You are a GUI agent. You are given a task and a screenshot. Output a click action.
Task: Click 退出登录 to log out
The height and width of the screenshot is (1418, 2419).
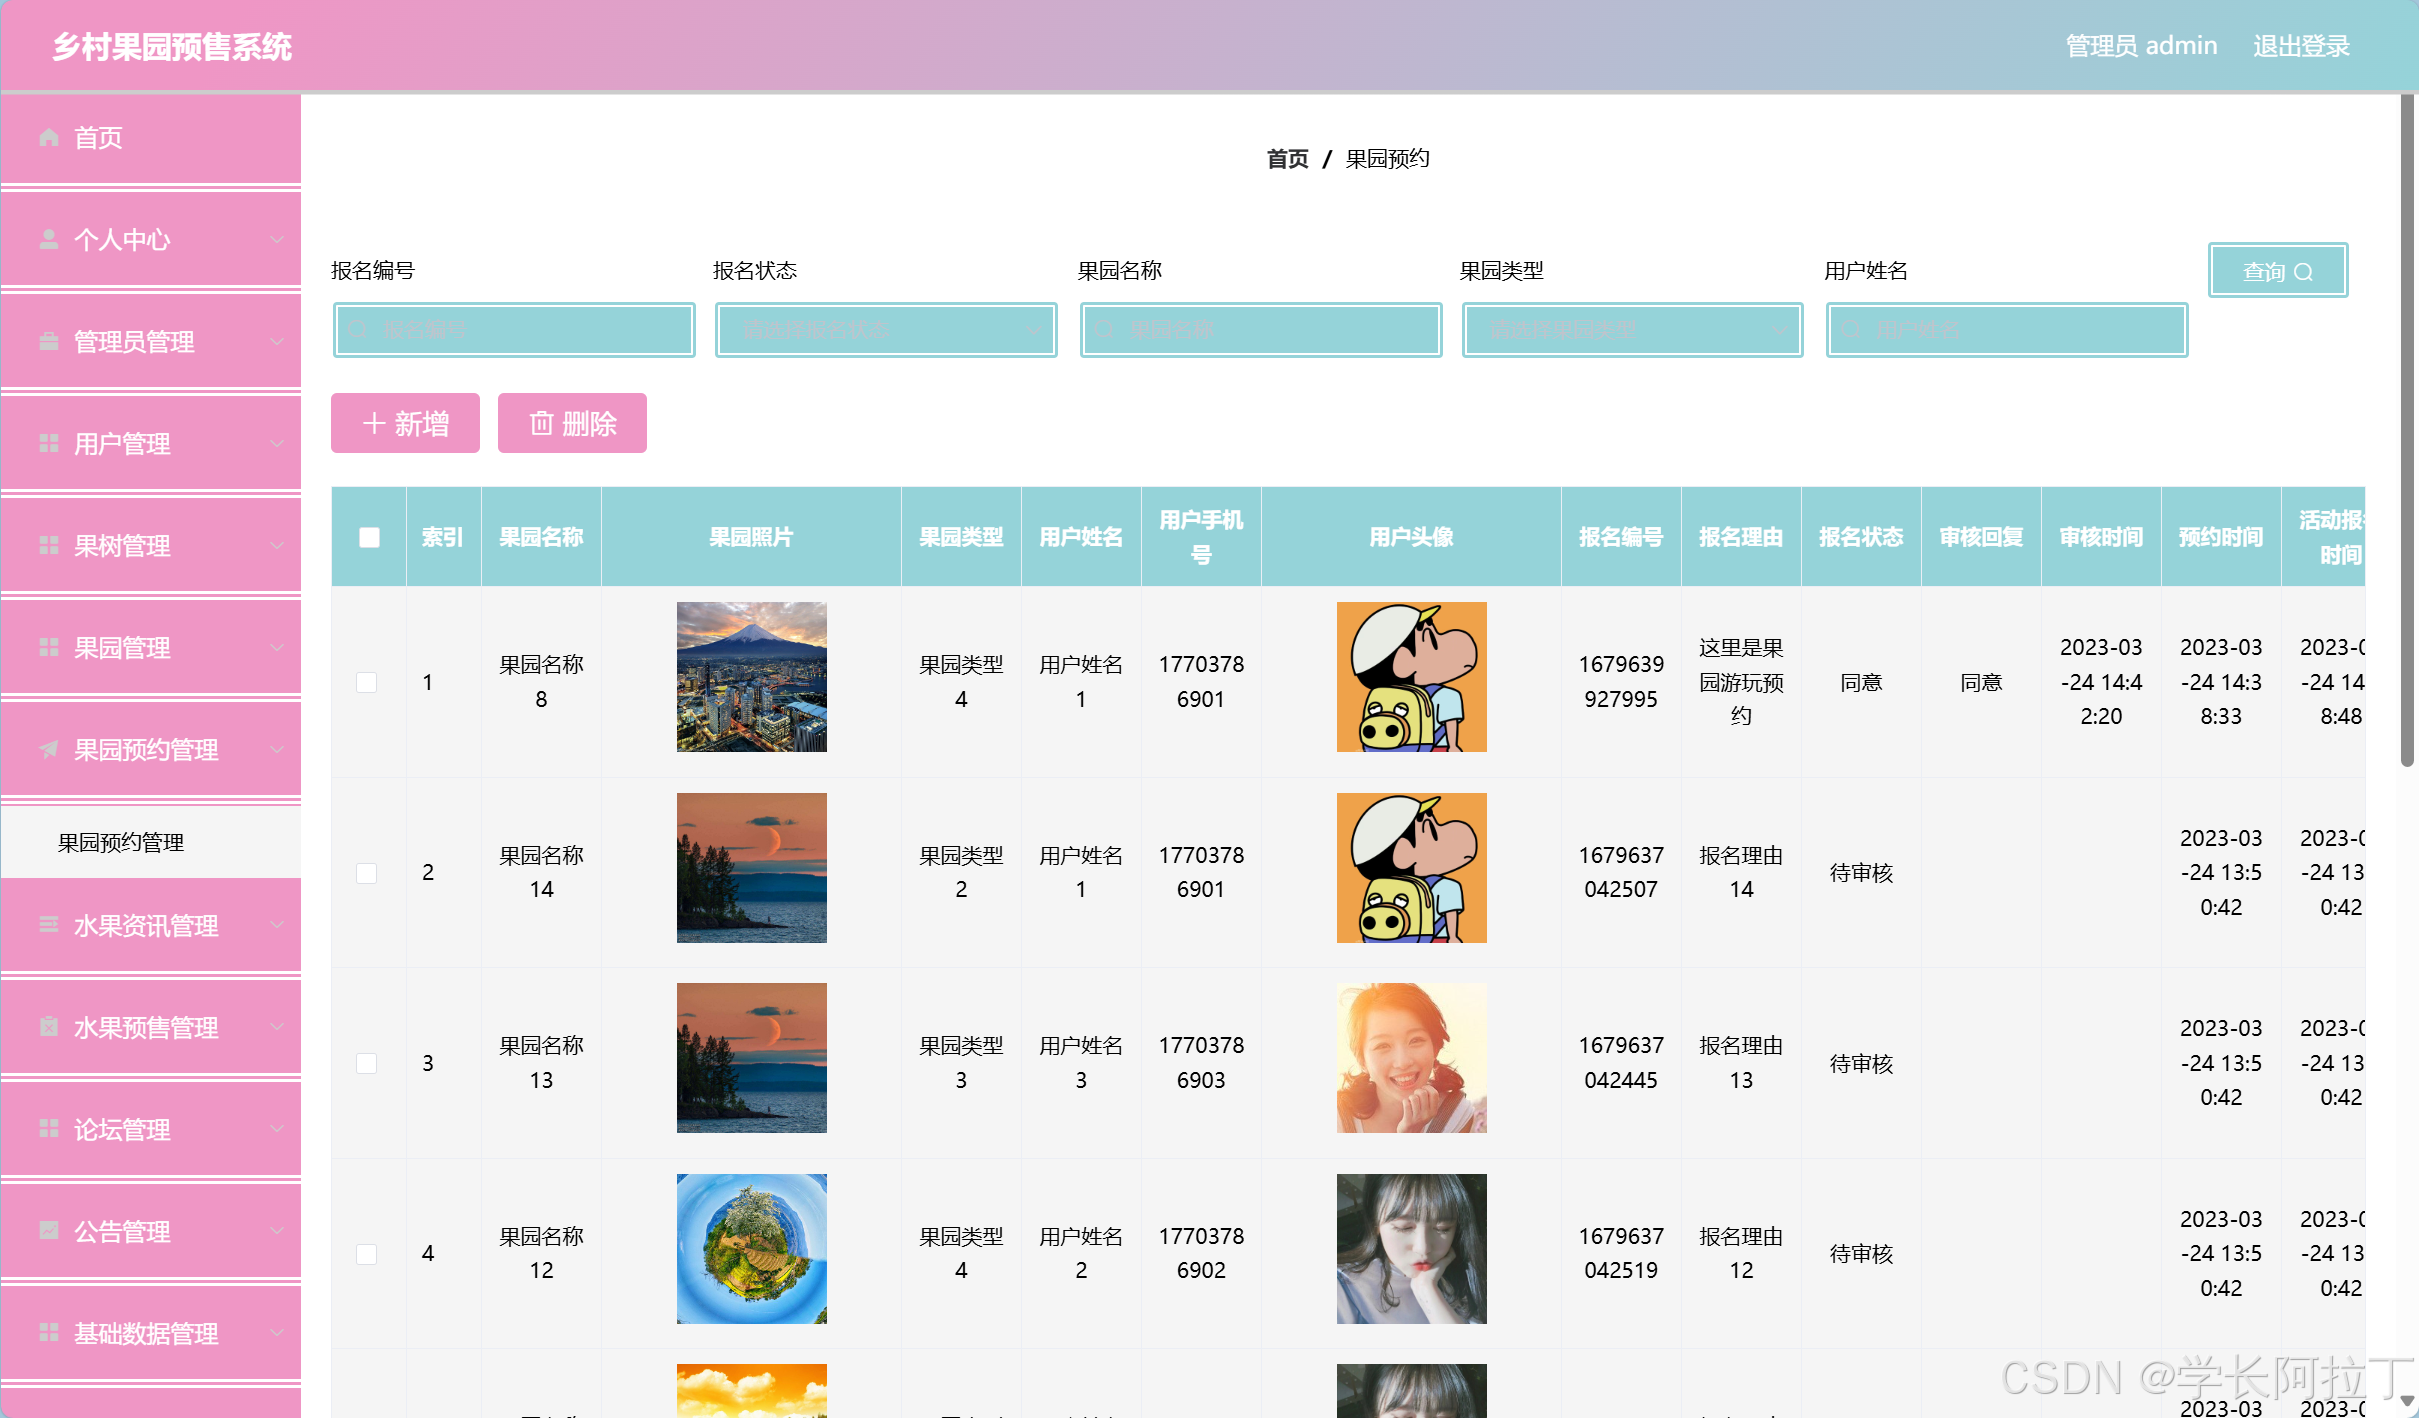(2300, 47)
